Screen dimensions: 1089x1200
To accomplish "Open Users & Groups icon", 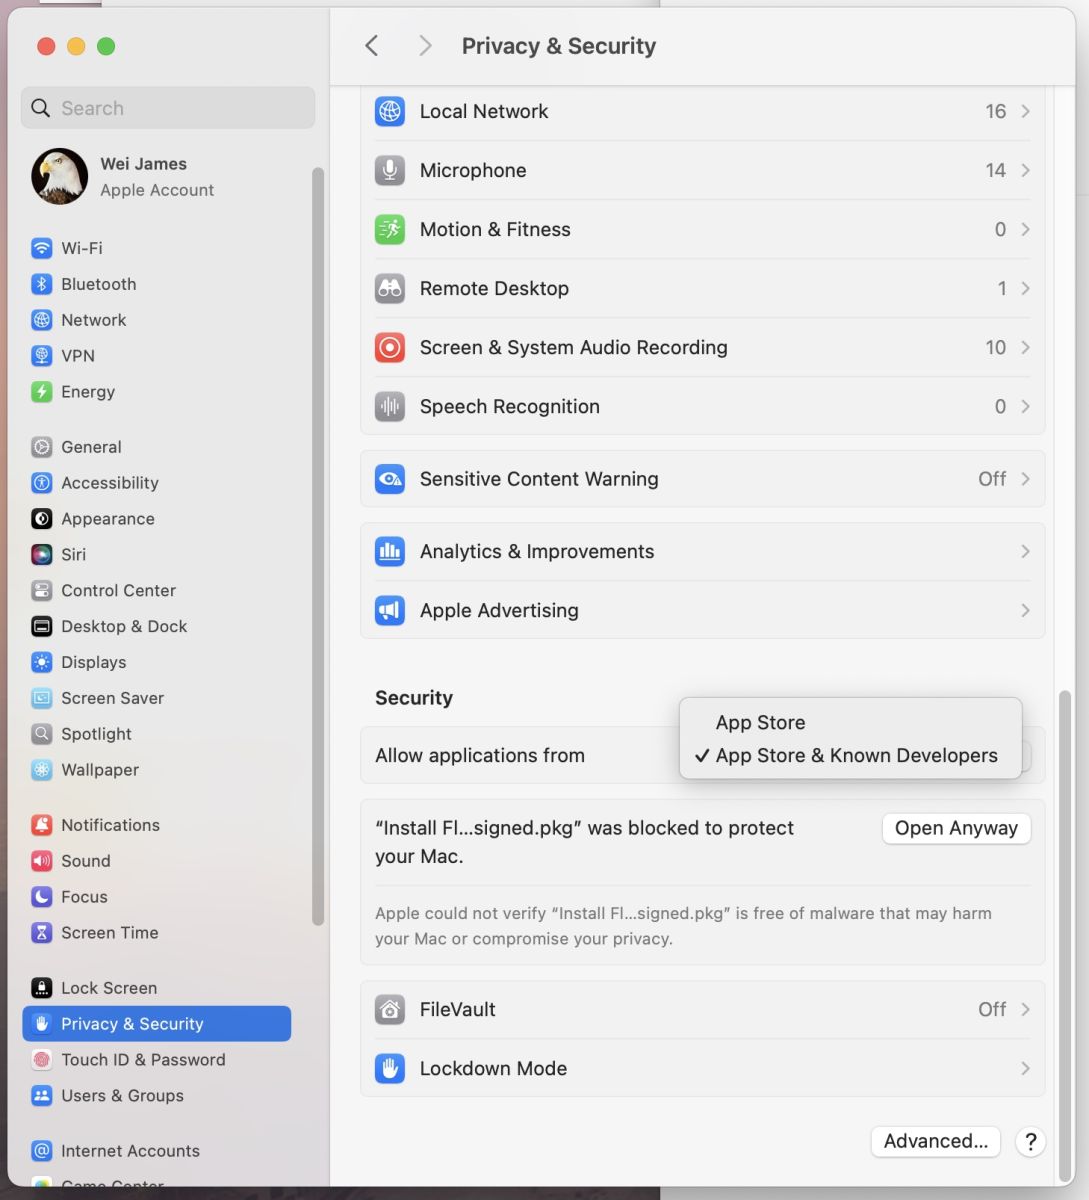I will (x=41, y=1096).
